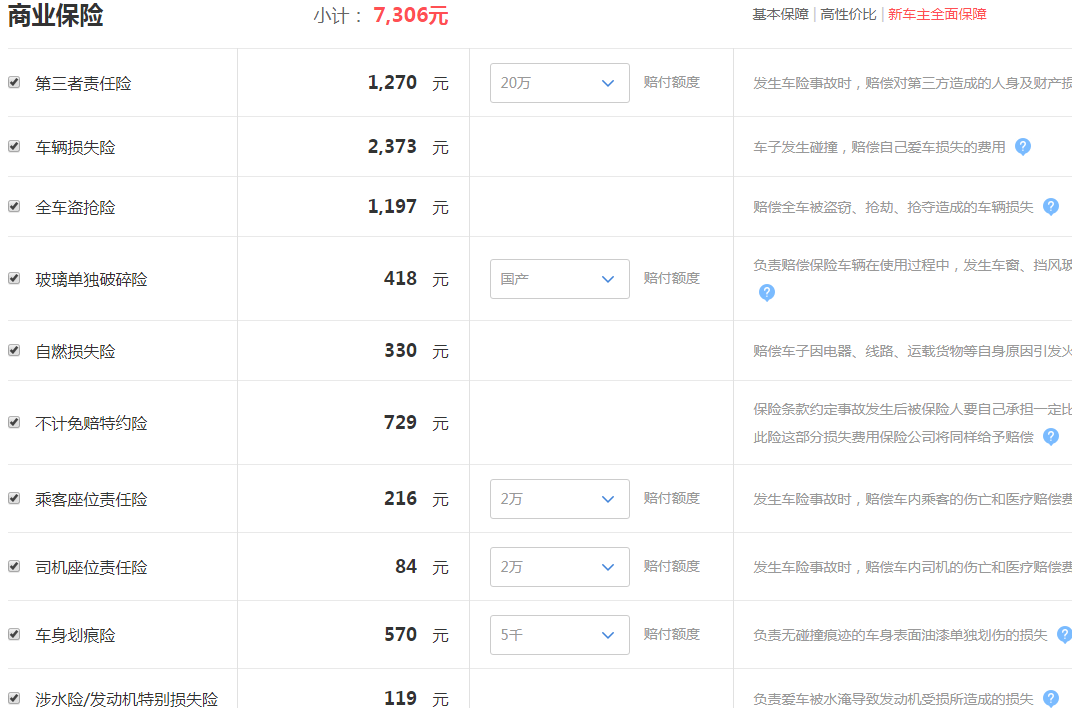
Task: Uncheck the 车辆损失险 checkbox
Action: tap(14, 146)
